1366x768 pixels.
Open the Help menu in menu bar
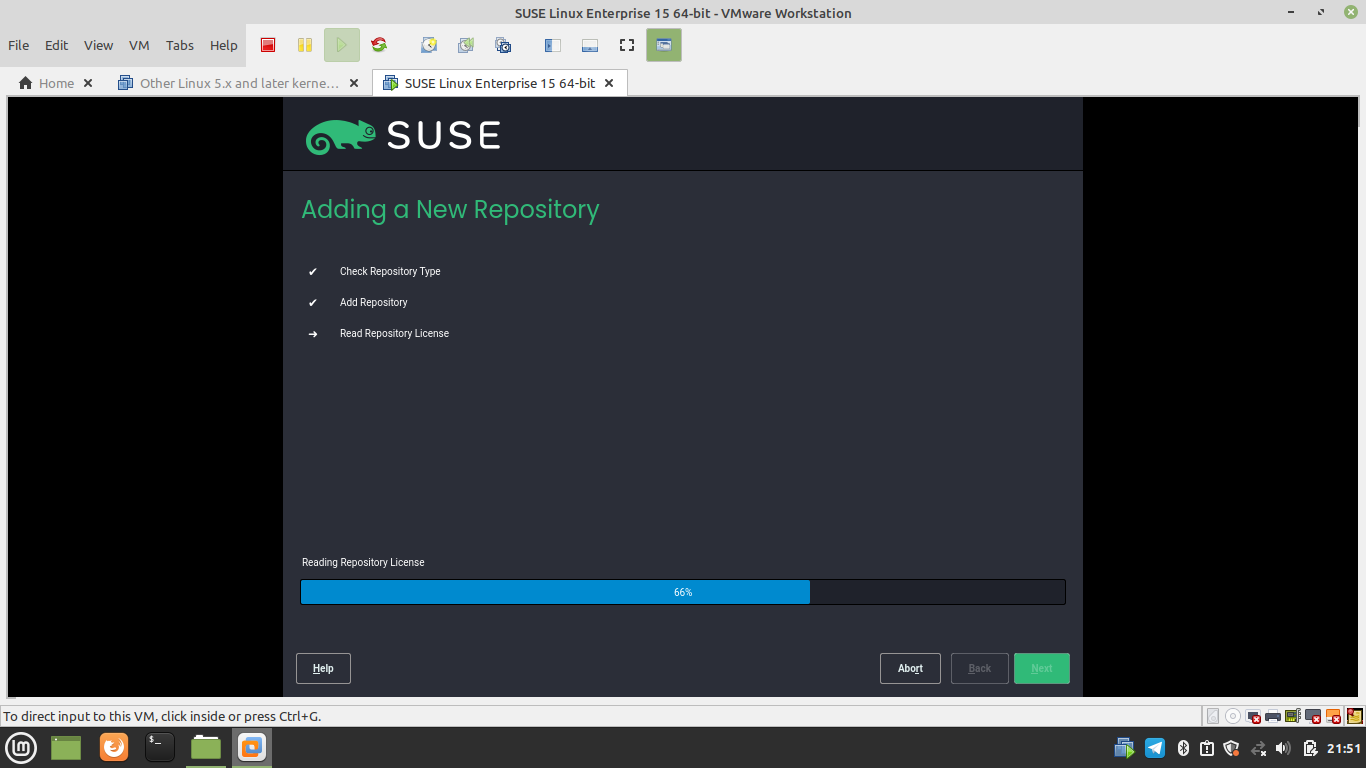pos(224,45)
